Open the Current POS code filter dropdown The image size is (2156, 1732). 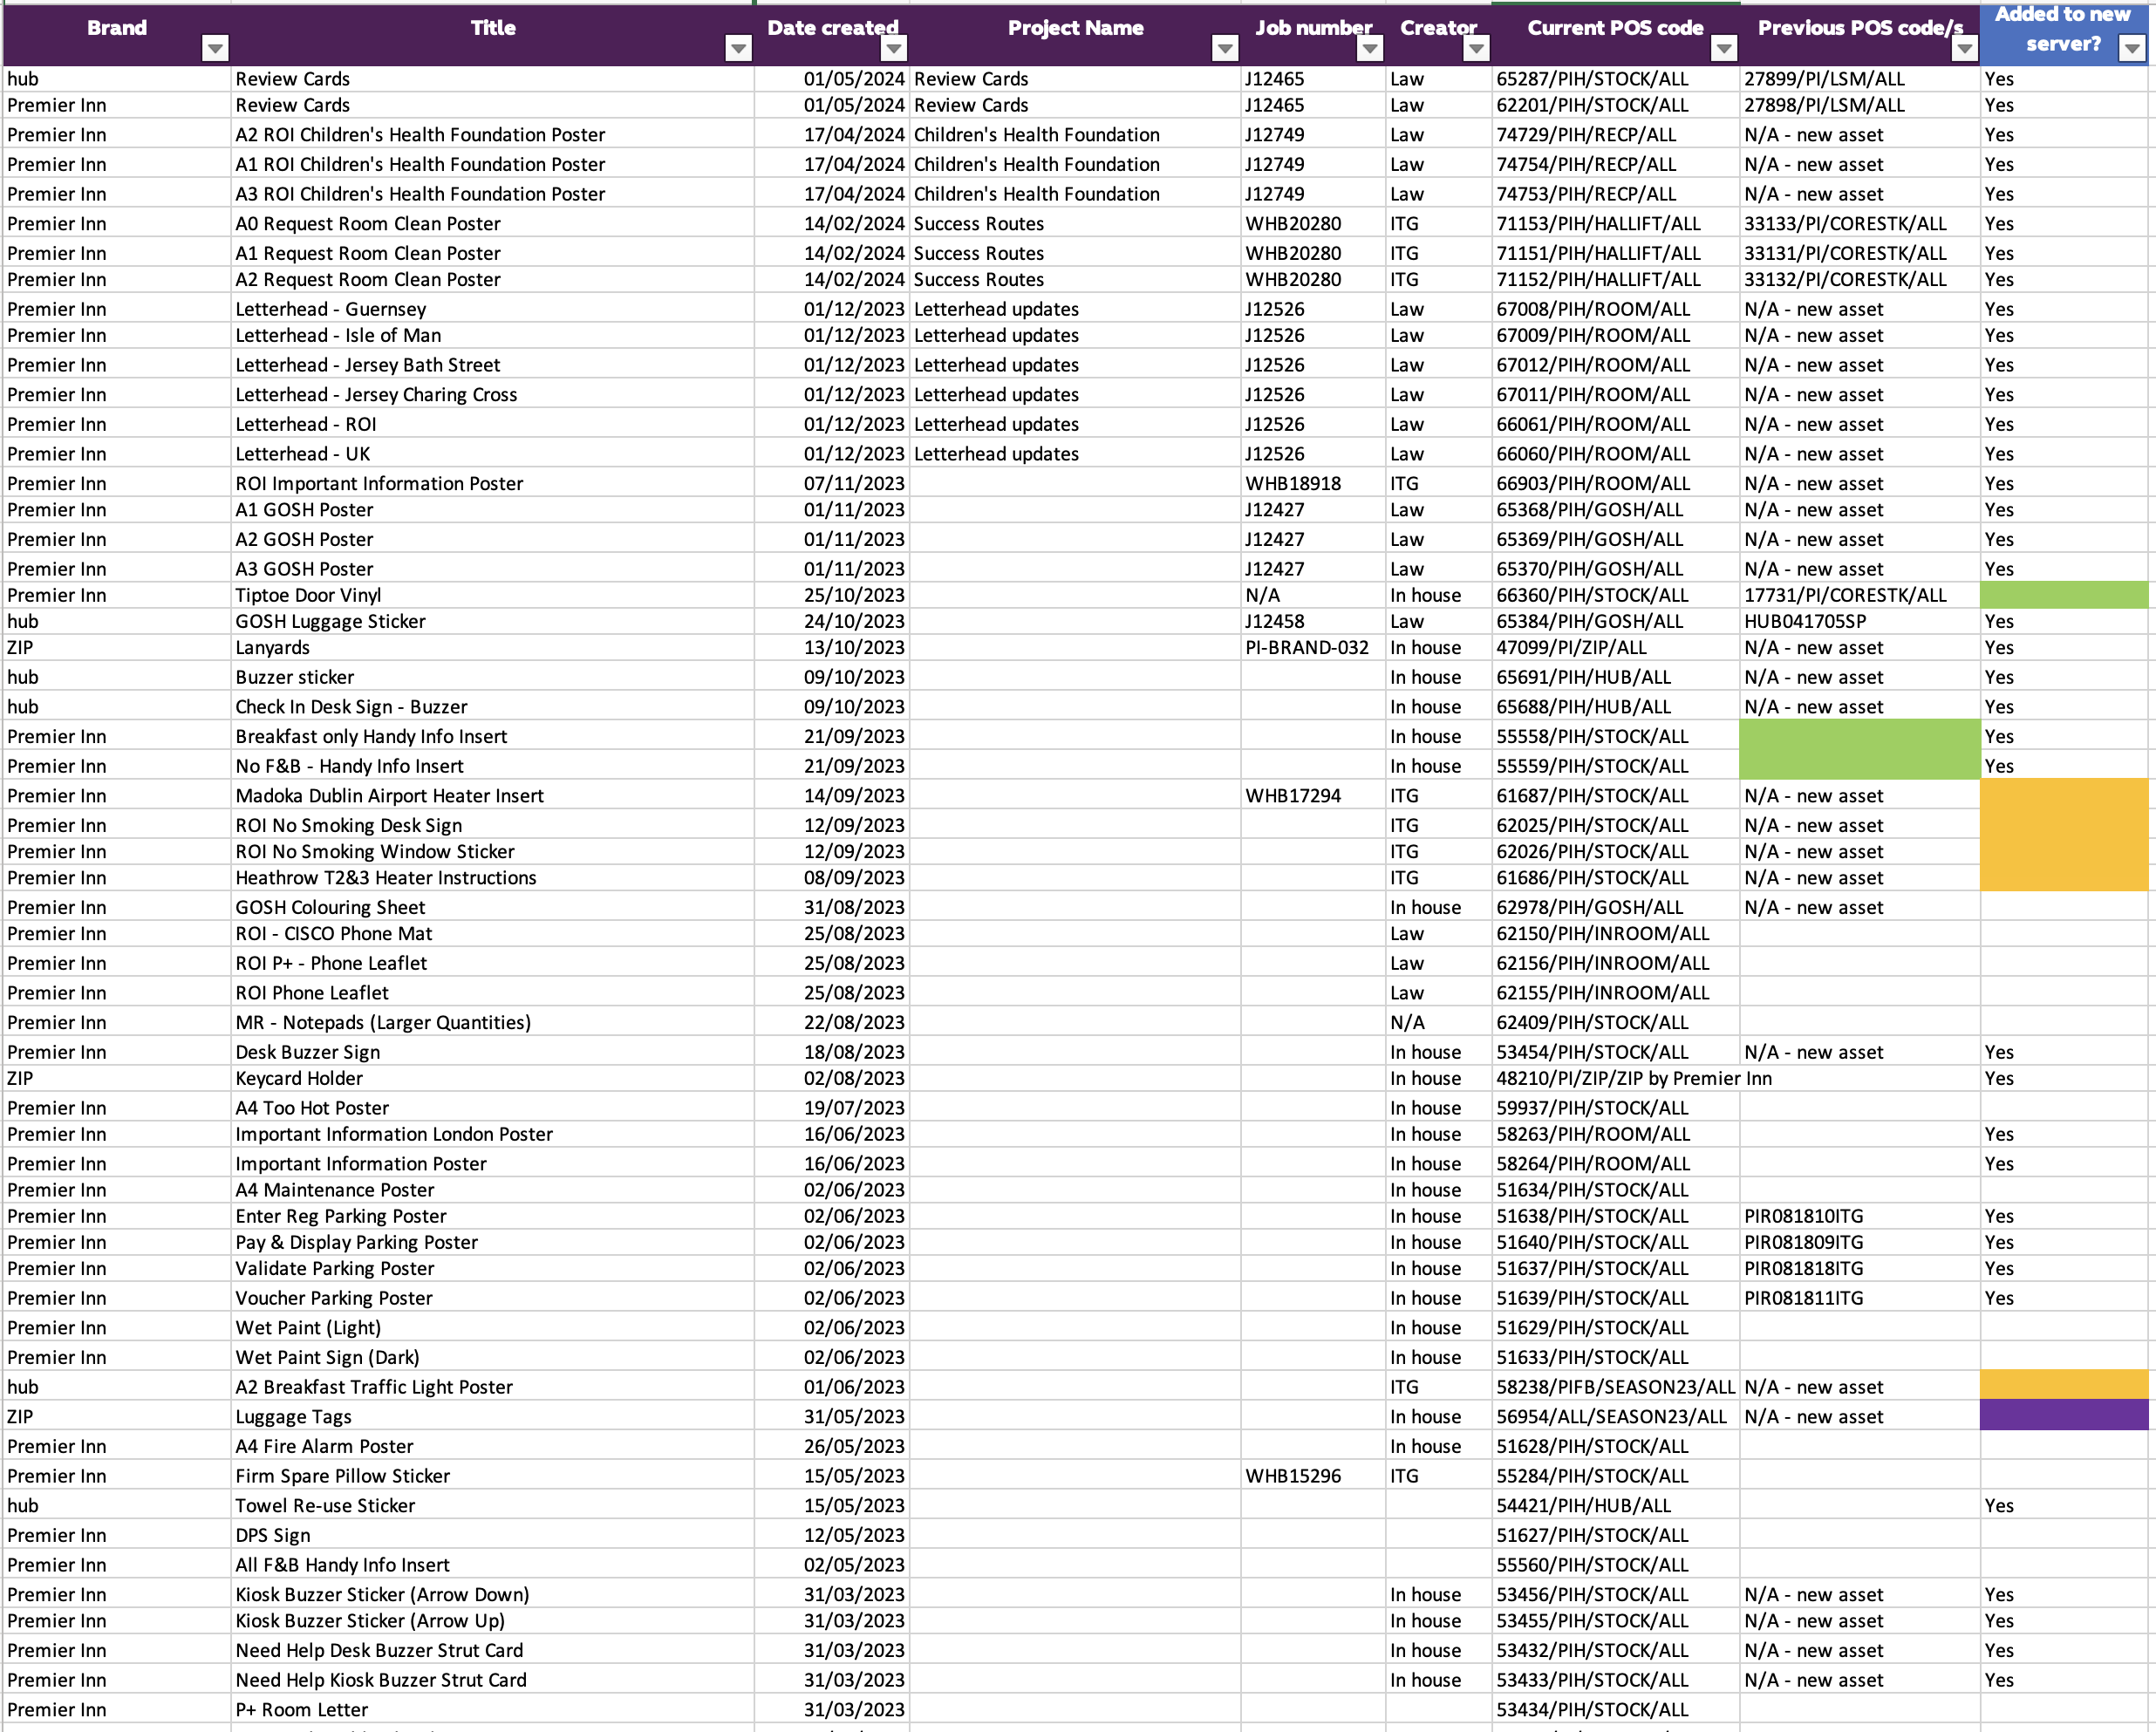point(1723,48)
